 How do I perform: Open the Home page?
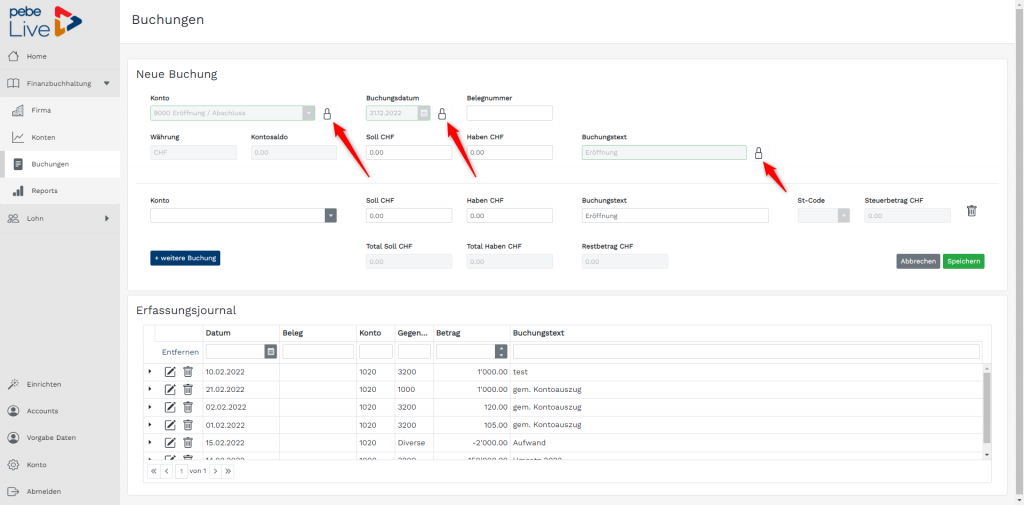pyautogui.click(x=37, y=56)
